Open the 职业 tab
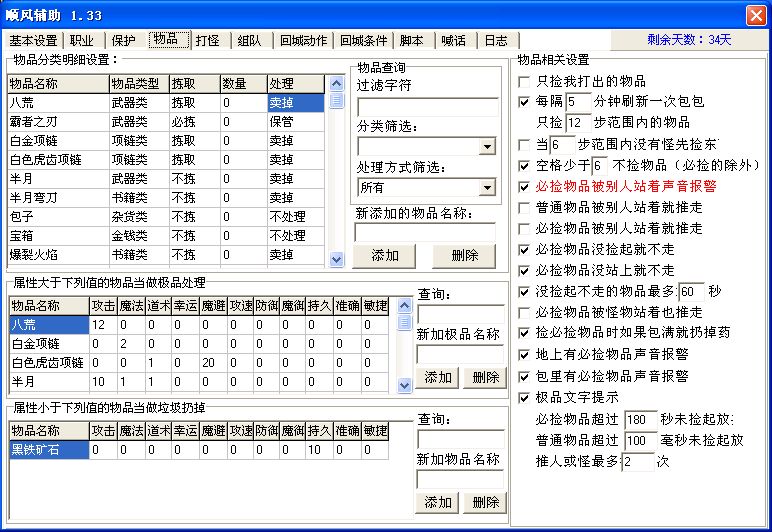This screenshot has height=532, width=772. point(83,40)
